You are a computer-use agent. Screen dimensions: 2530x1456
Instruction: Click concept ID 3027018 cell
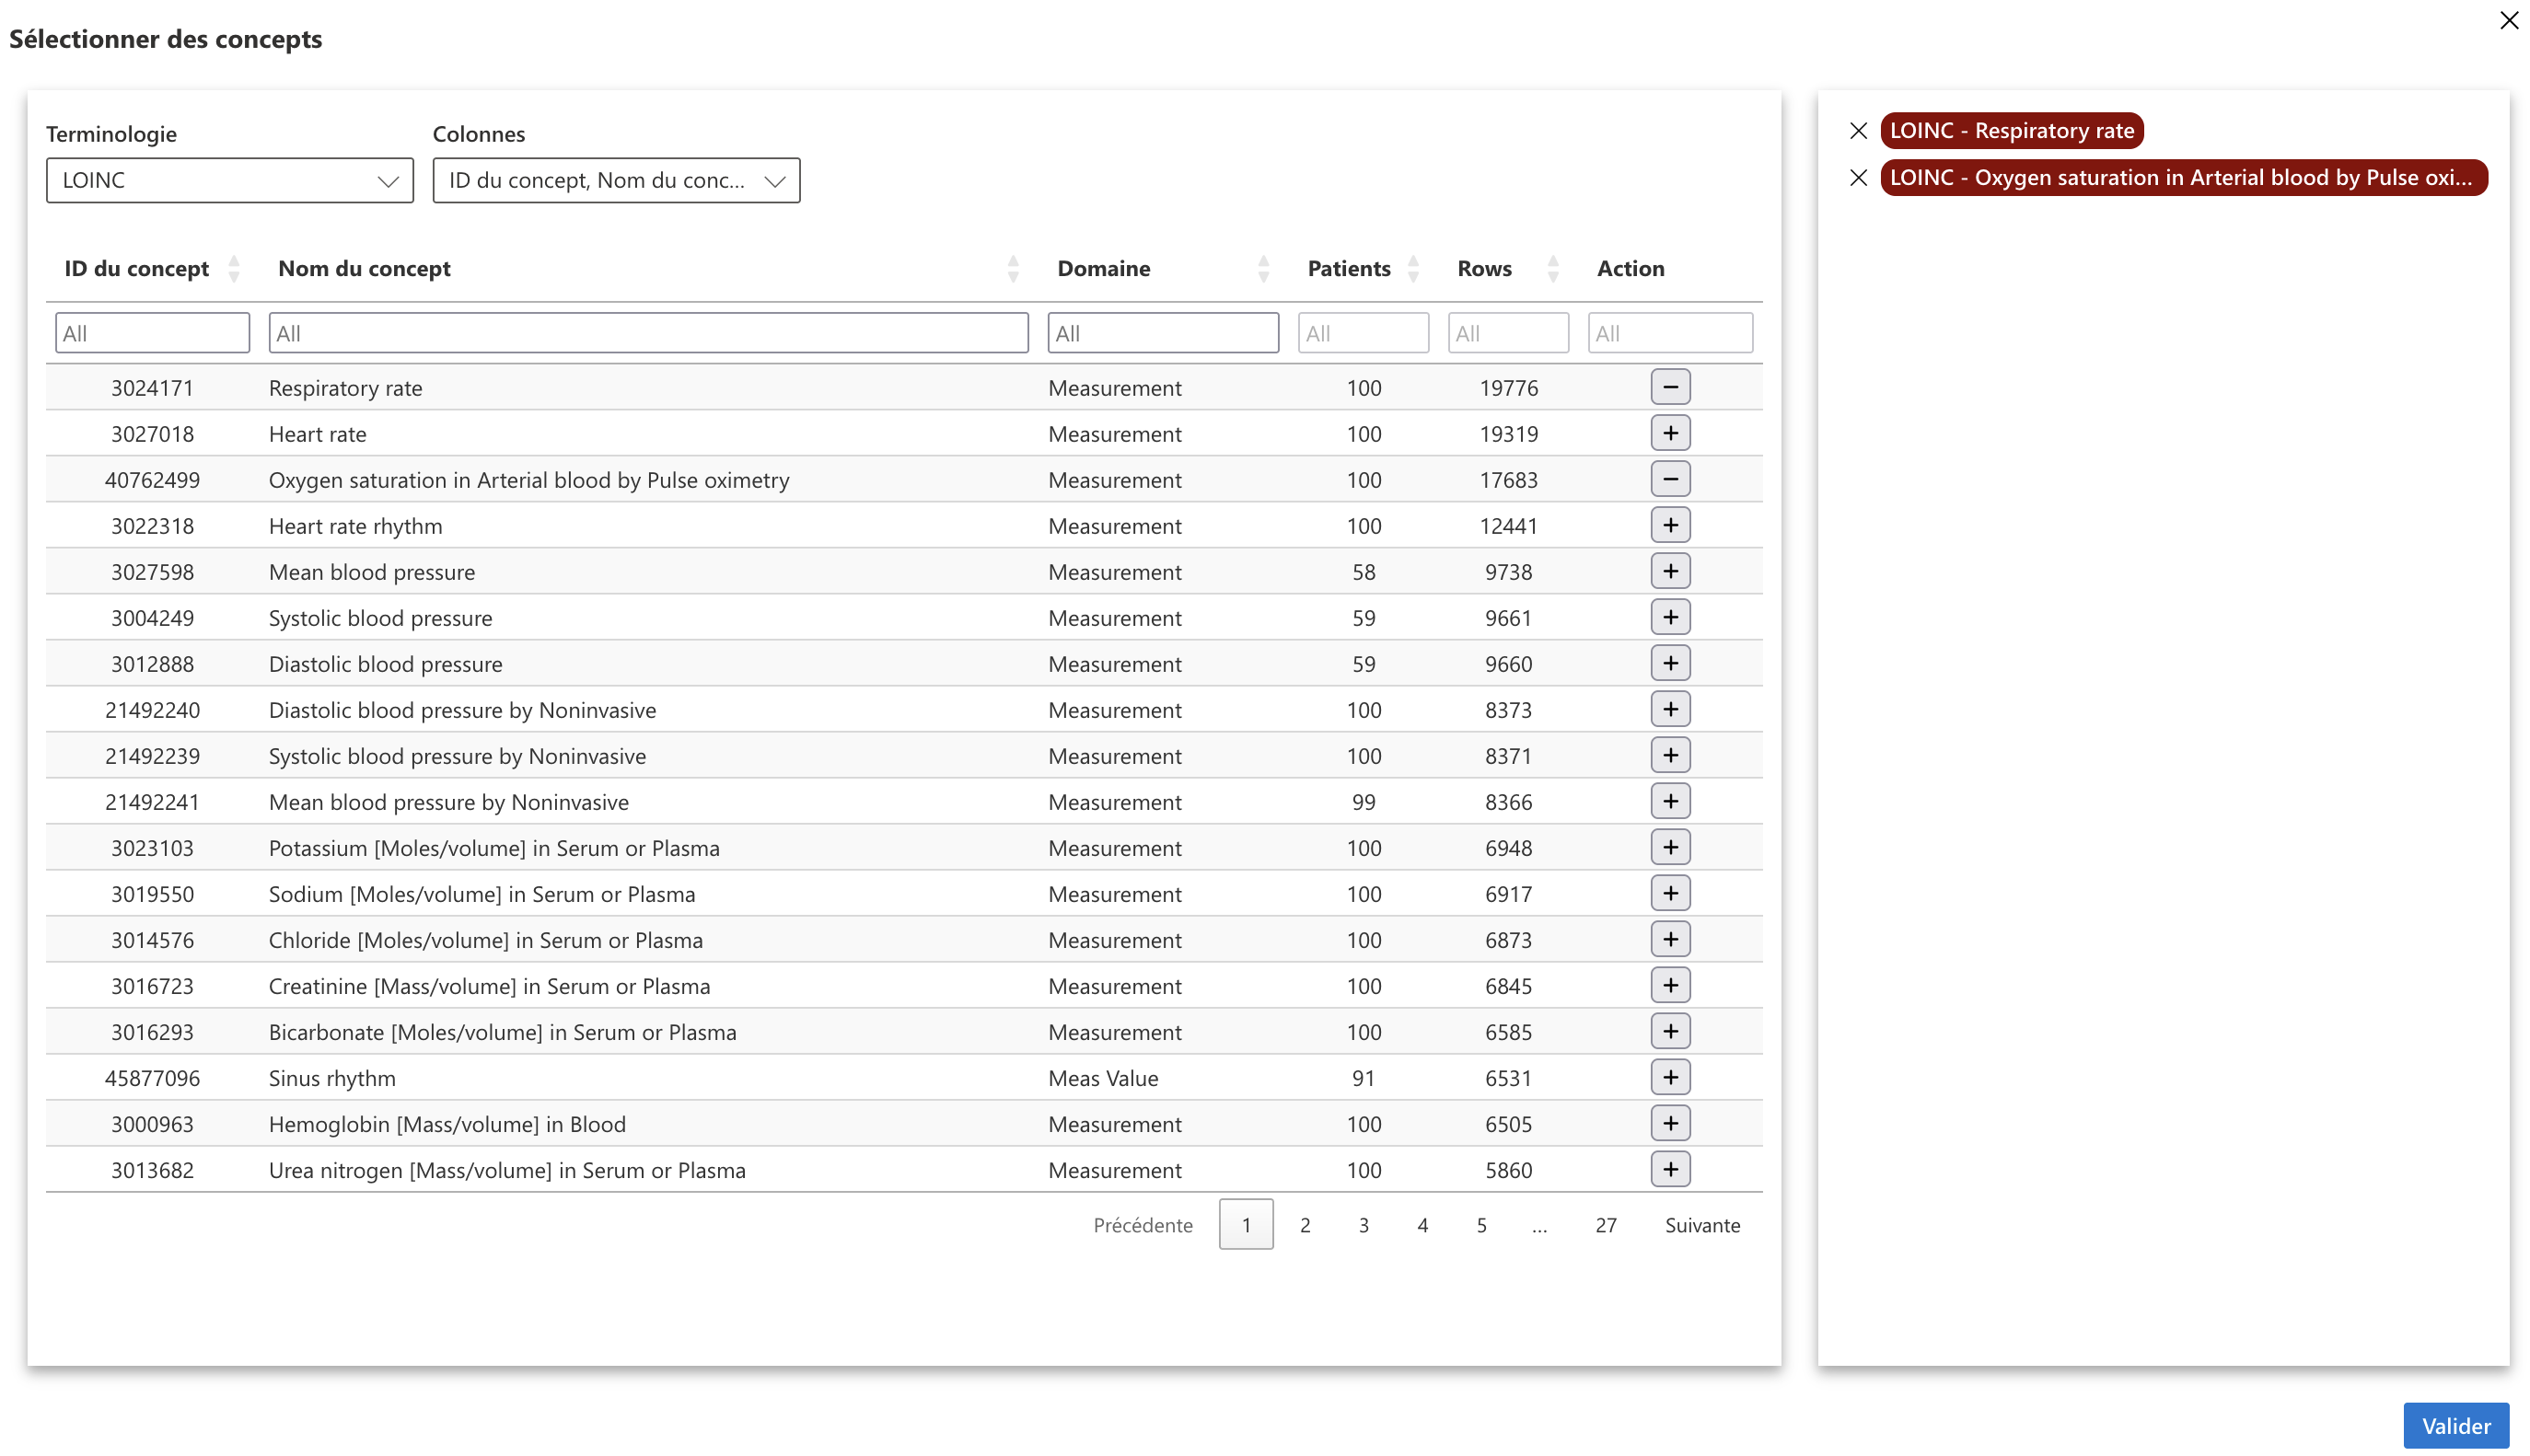[x=152, y=434]
